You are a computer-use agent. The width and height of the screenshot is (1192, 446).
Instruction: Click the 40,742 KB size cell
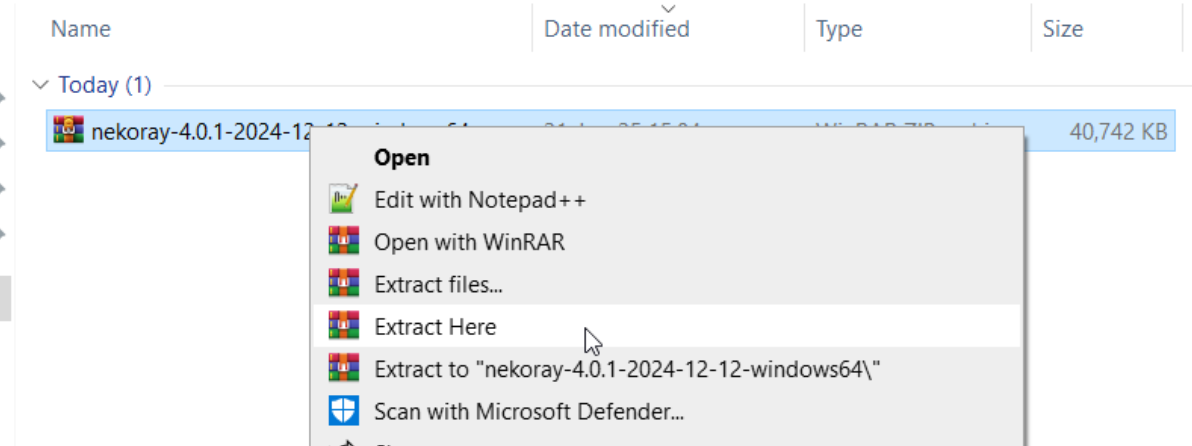coord(1118,131)
